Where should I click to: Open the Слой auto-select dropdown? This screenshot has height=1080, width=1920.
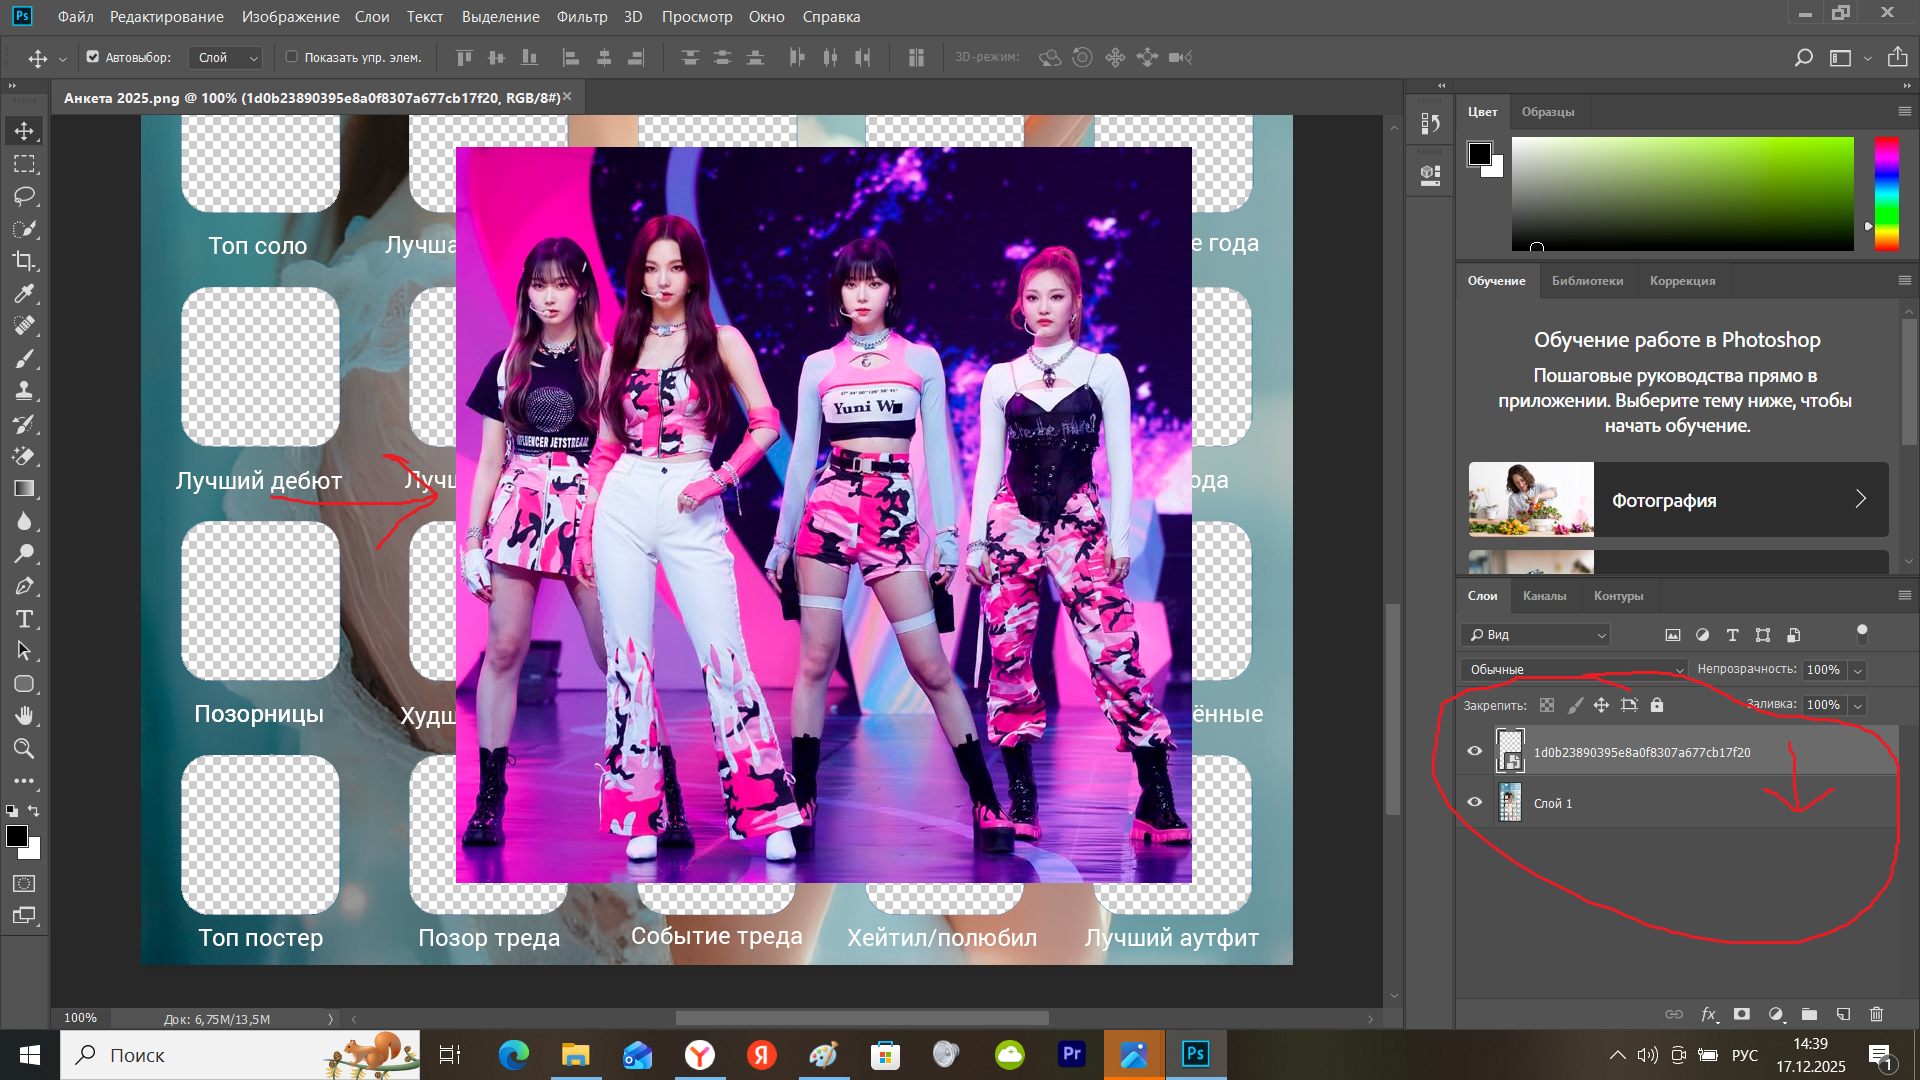pyautogui.click(x=226, y=58)
